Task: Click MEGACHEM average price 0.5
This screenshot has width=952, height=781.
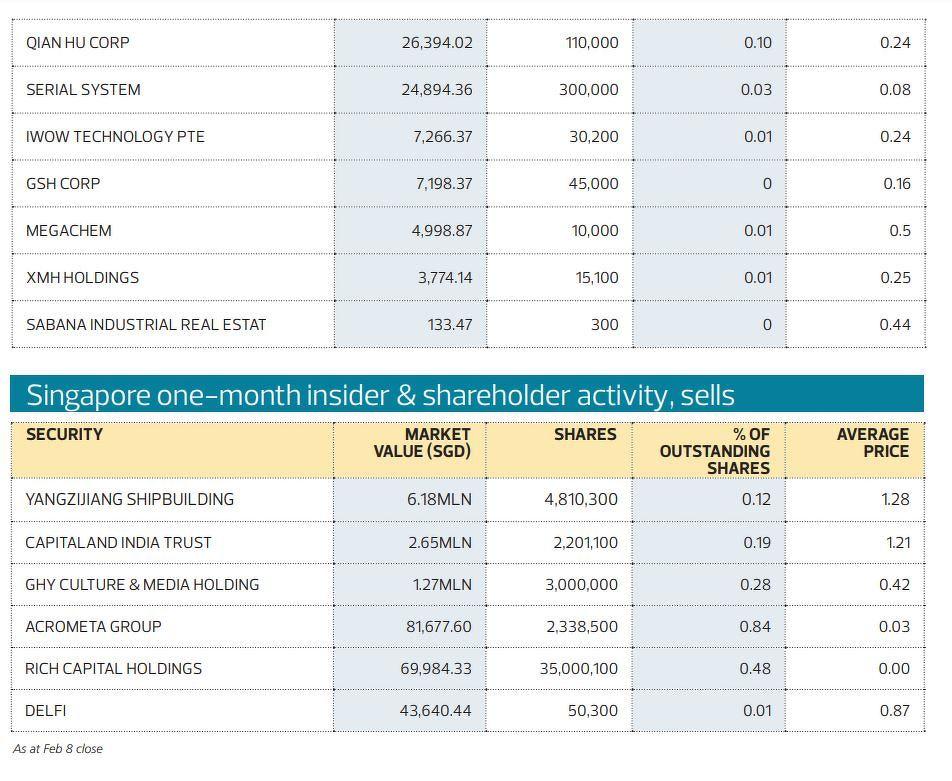Action: point(900,231)
